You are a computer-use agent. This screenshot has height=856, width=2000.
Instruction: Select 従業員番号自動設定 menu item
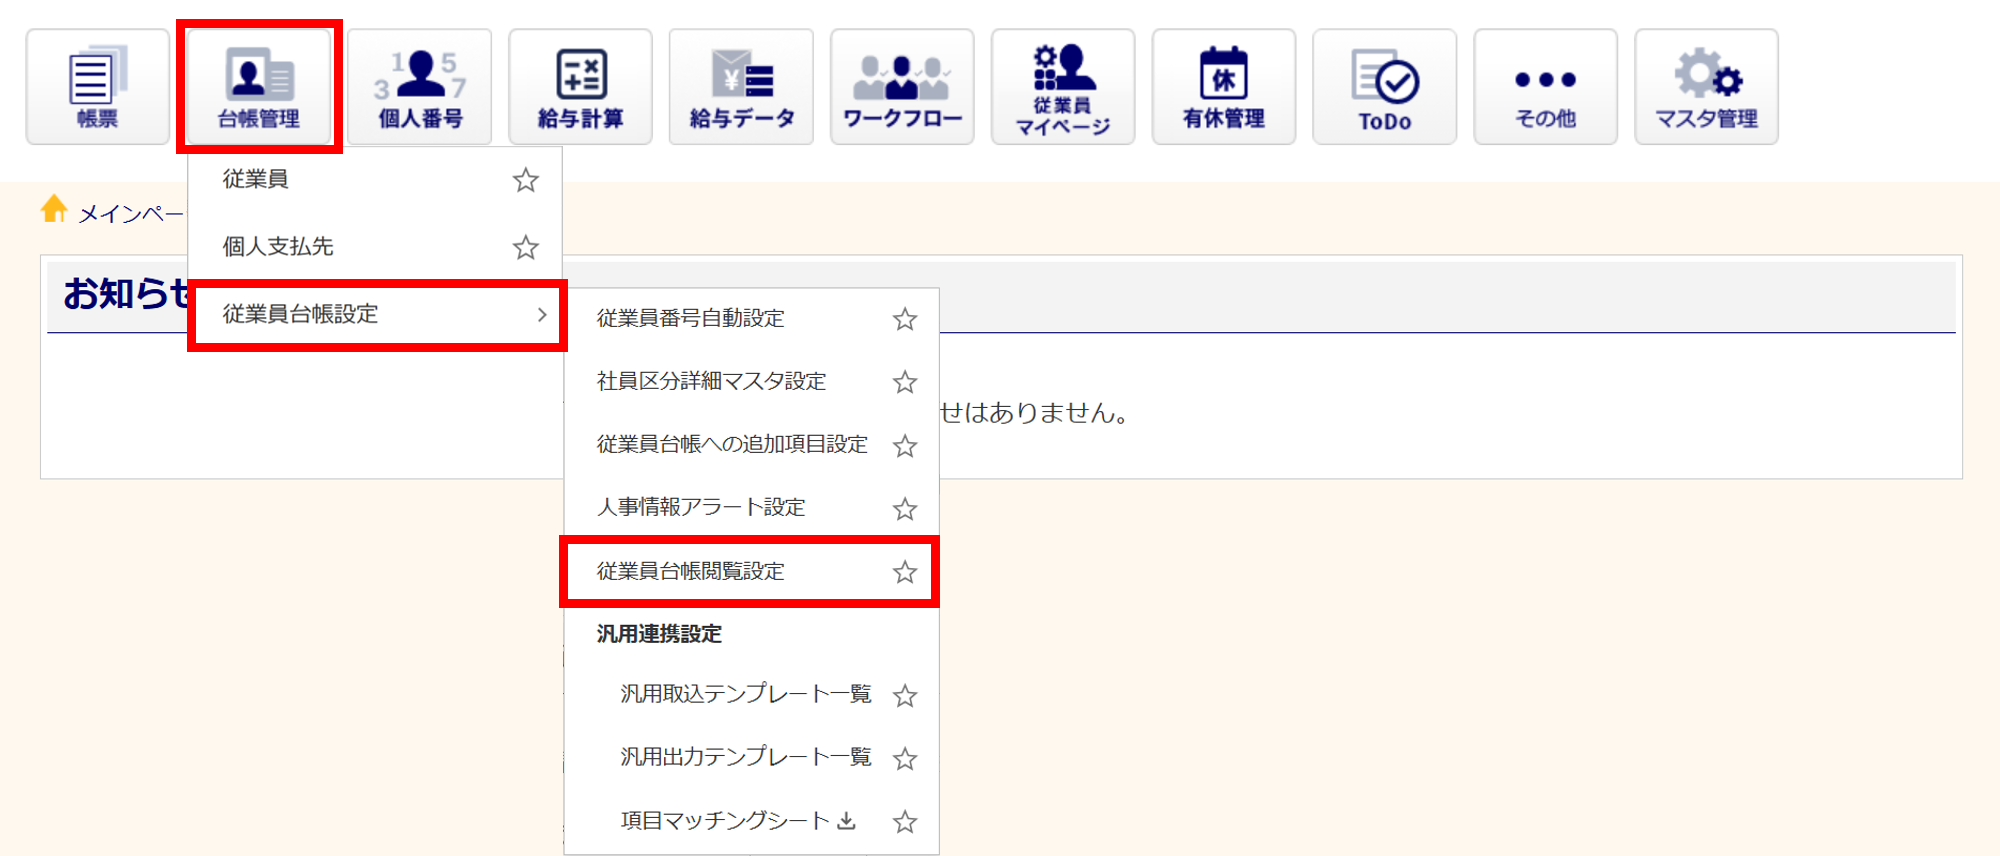coord(690,318)
